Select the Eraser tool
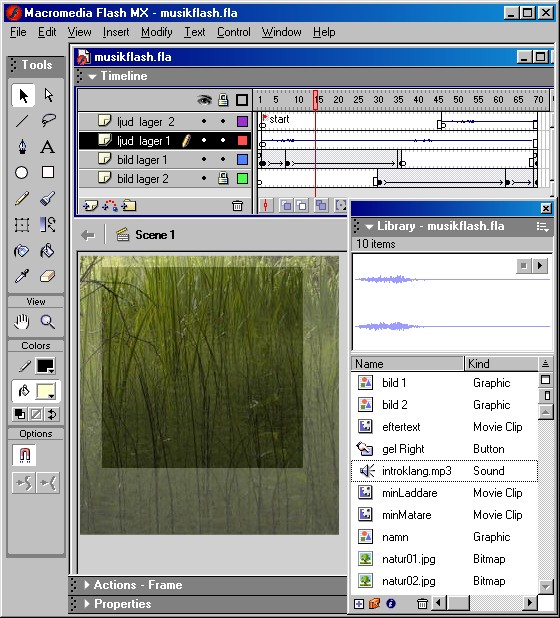This screenshot has width=560, height=618. [47, 276]
